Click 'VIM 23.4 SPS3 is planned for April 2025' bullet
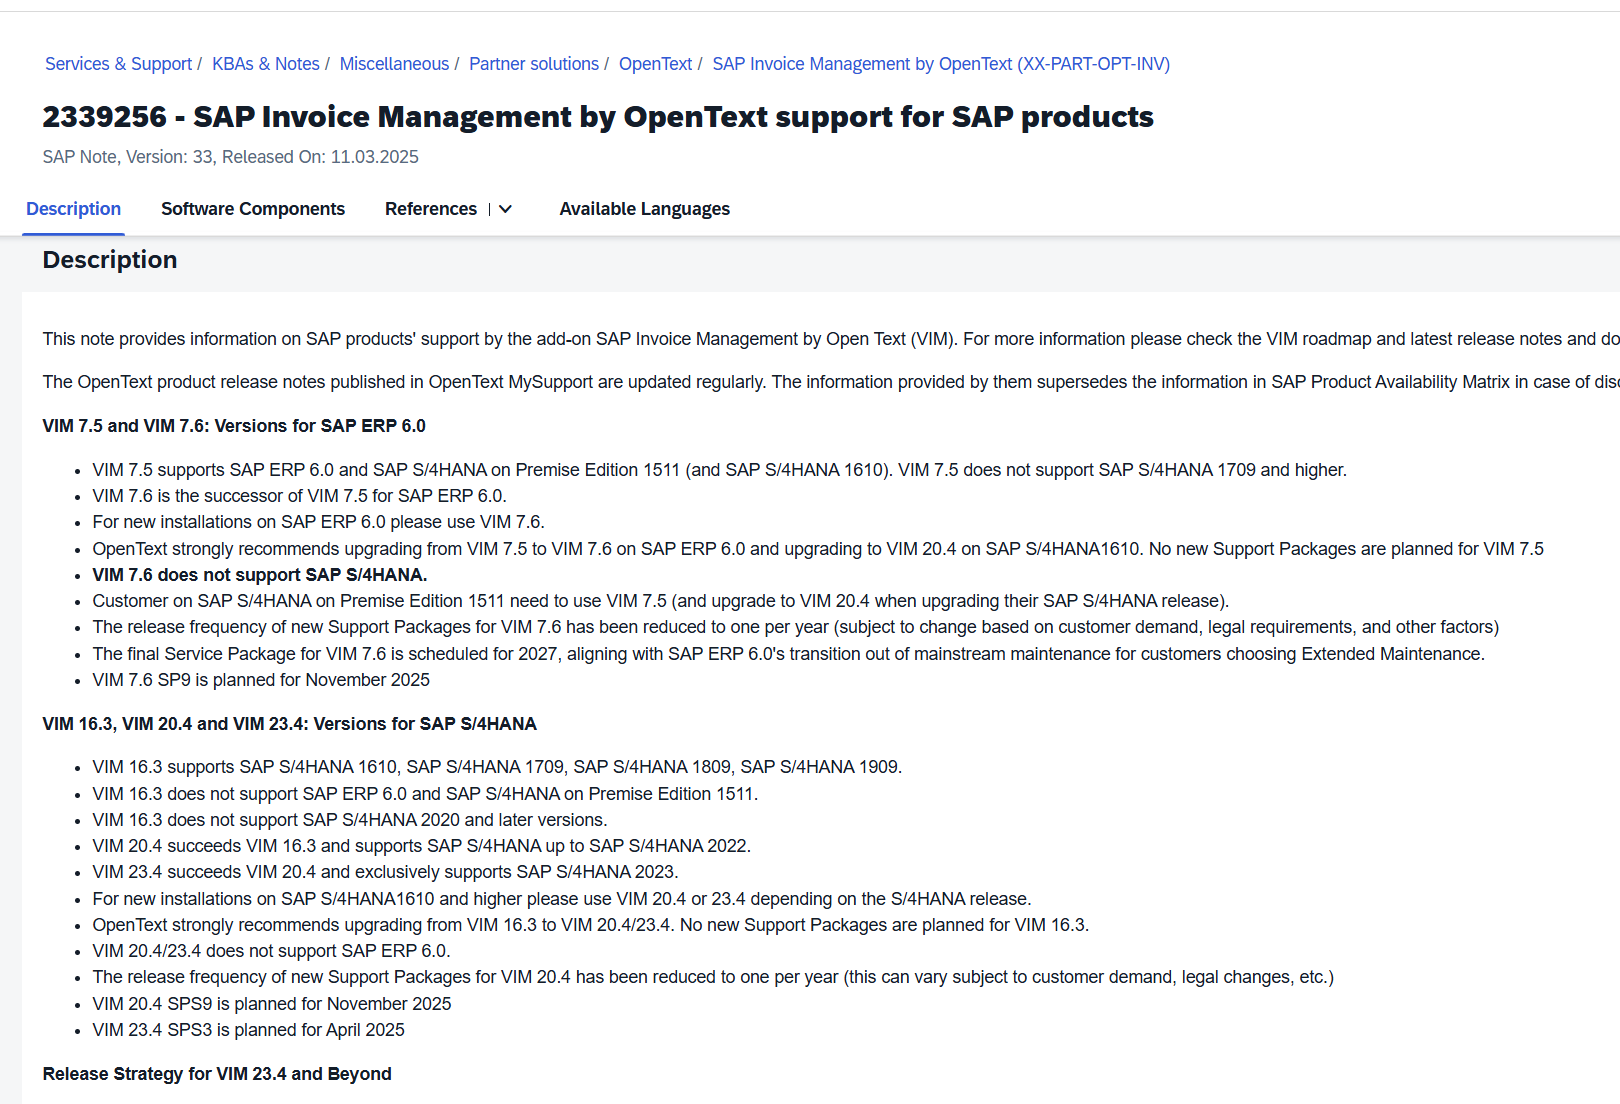This screenshot has height=1104, width=1620. click(x=249, y=1030)
